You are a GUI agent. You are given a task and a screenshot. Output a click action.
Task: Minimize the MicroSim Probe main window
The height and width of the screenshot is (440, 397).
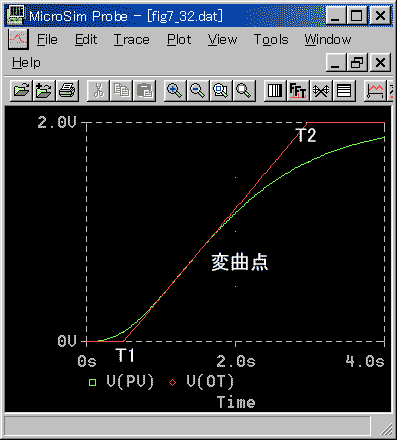coord(336,15)
